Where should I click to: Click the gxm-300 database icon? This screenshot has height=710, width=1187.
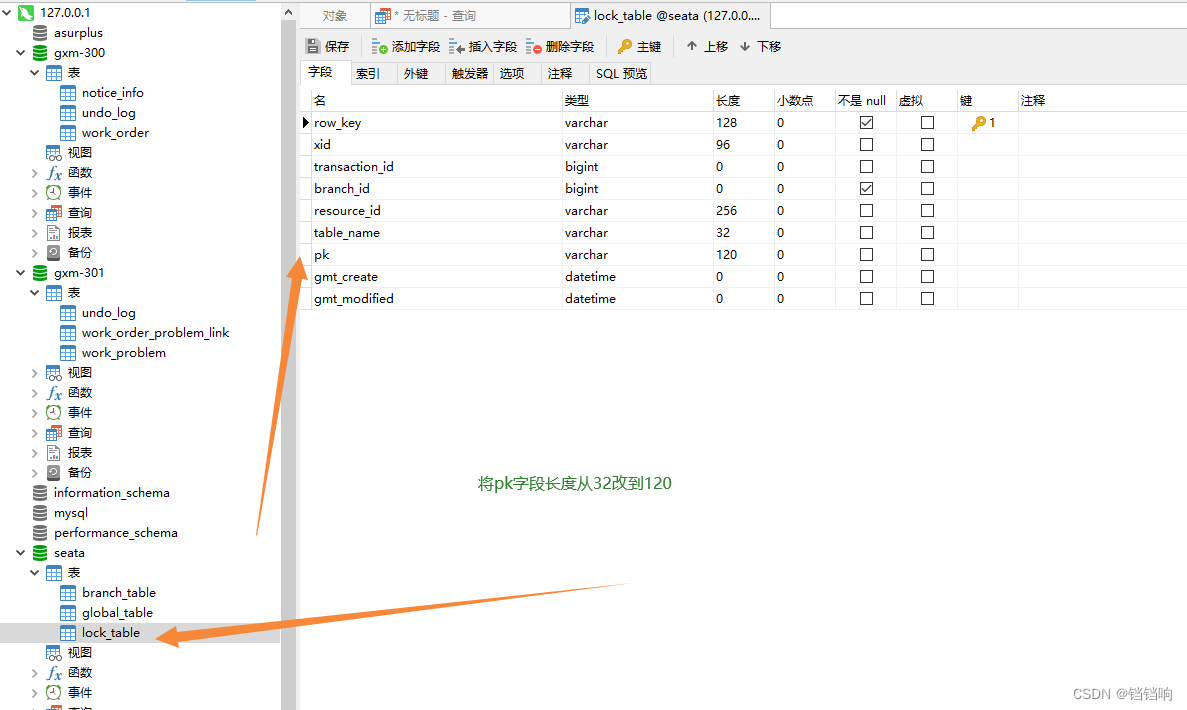[40, 53]
